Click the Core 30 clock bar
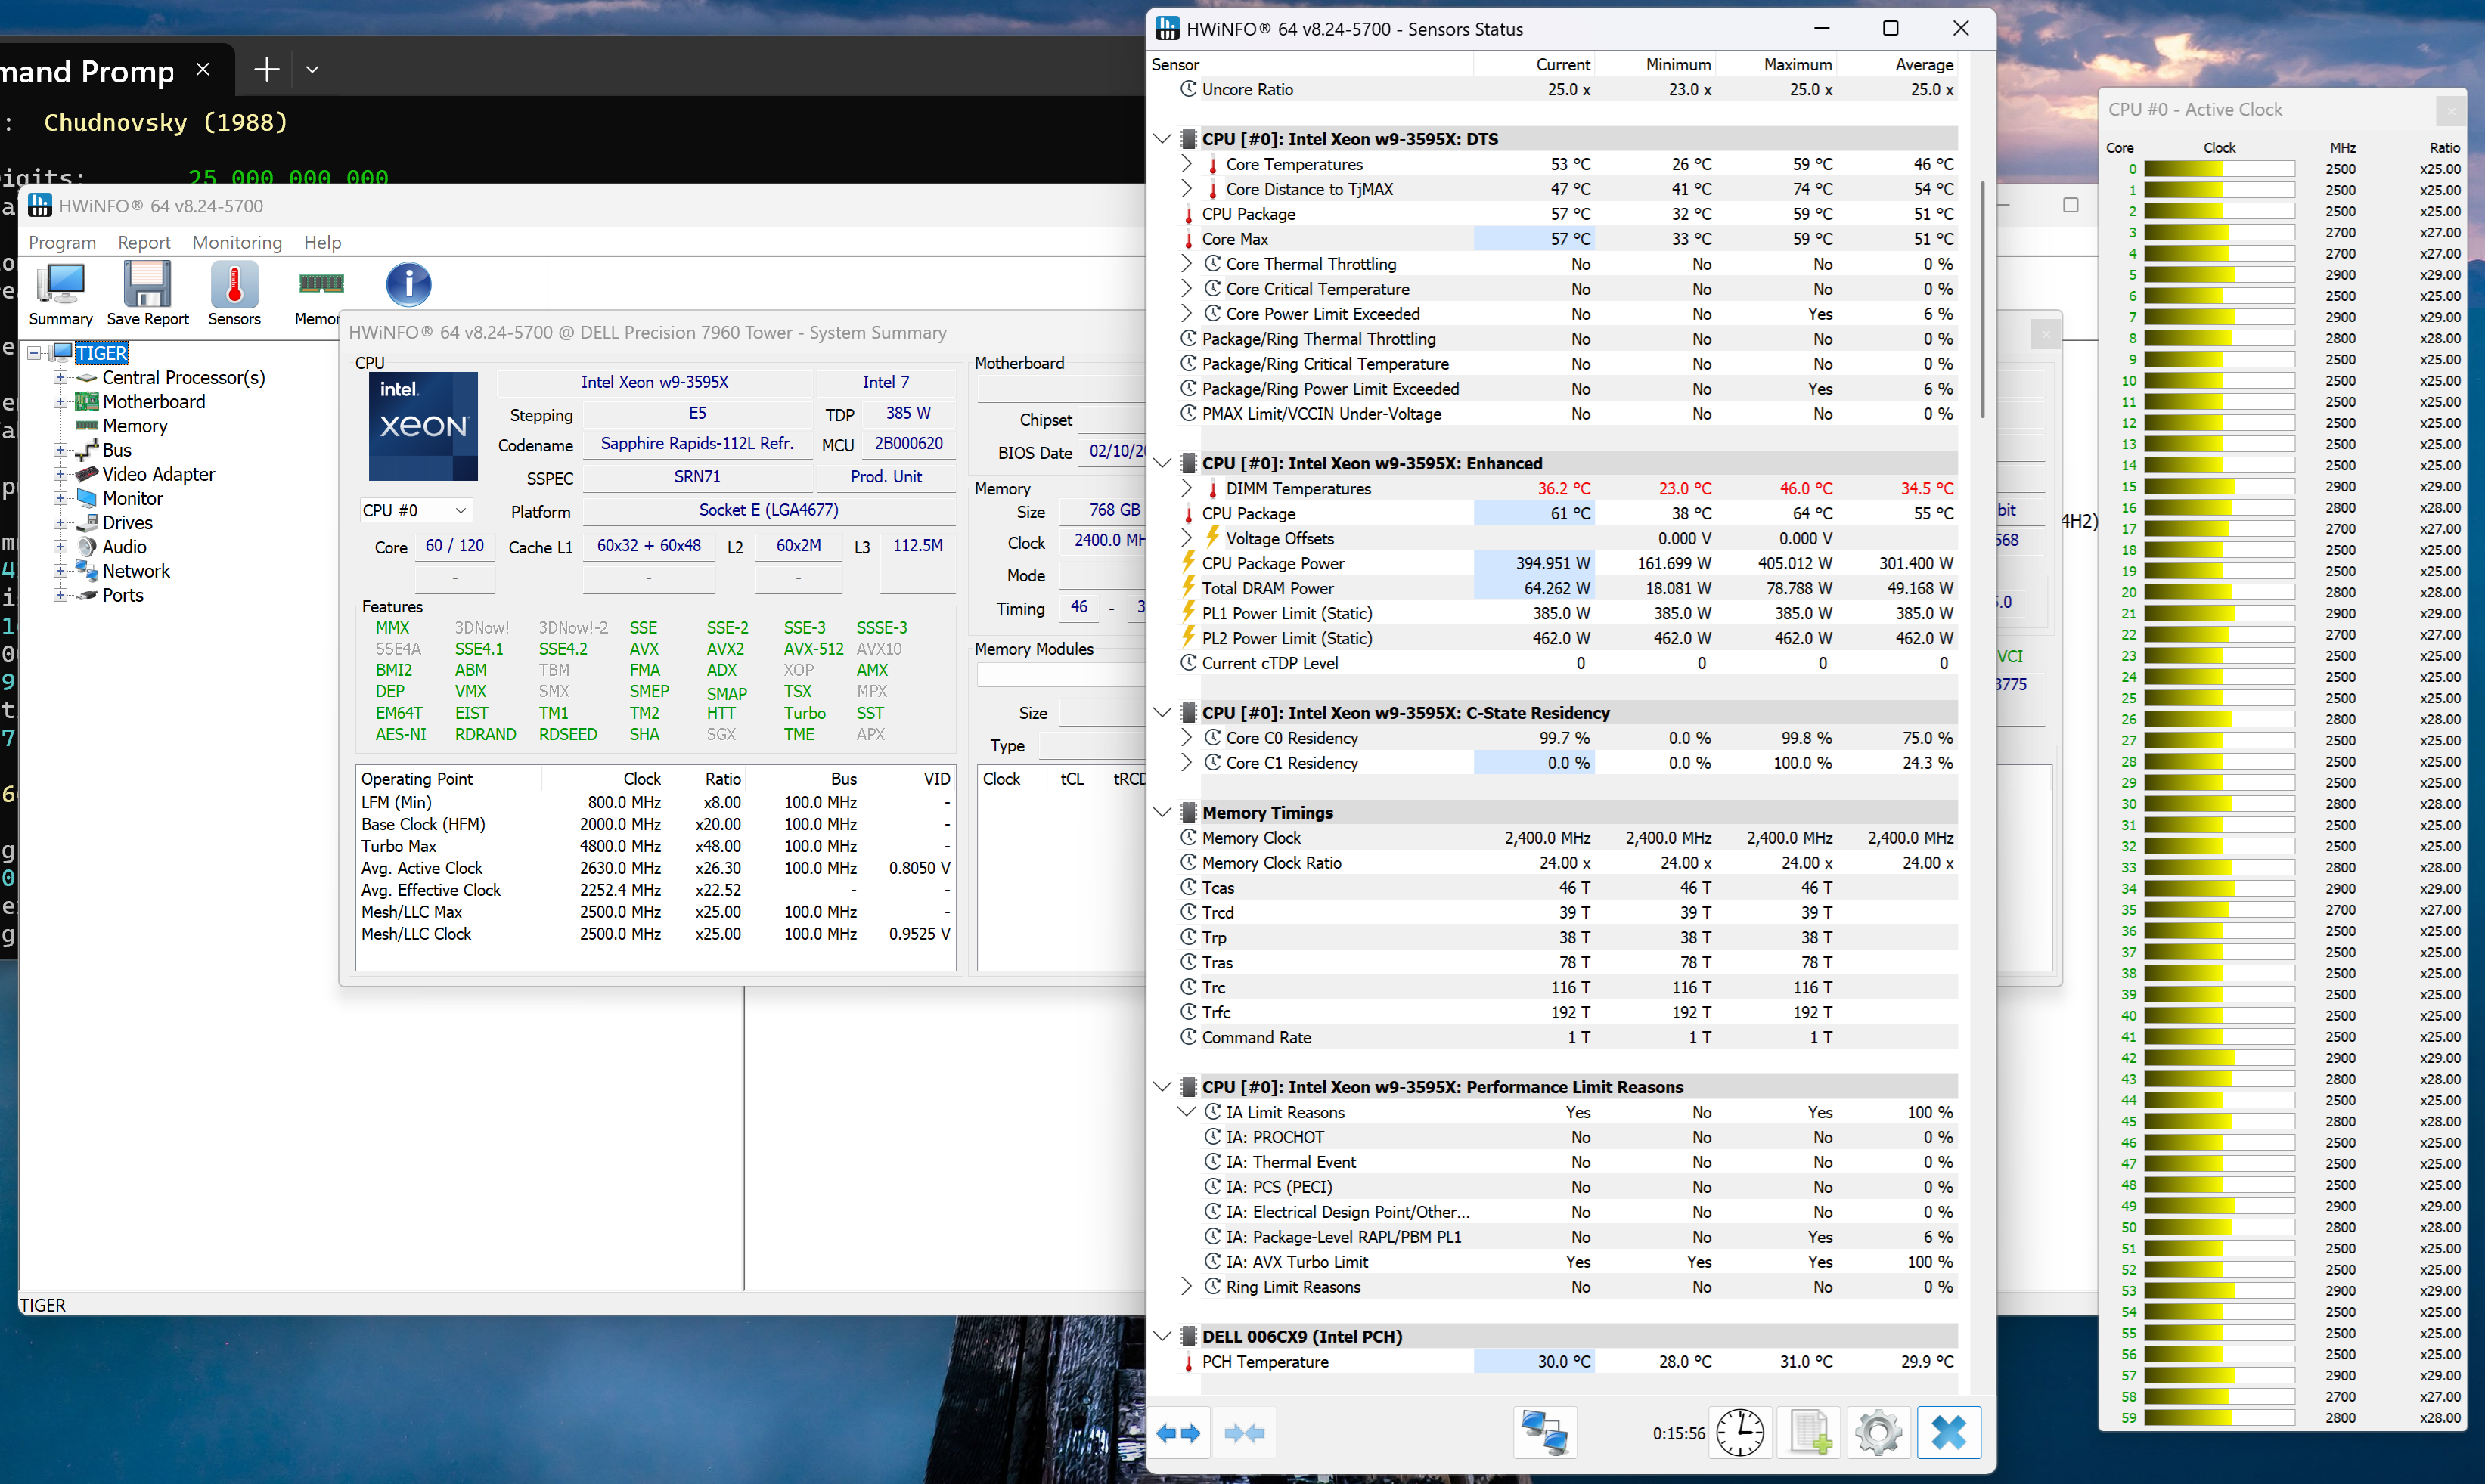Image resolution: width=2485 pixels, height=1484 pixels. [2218, 804]
